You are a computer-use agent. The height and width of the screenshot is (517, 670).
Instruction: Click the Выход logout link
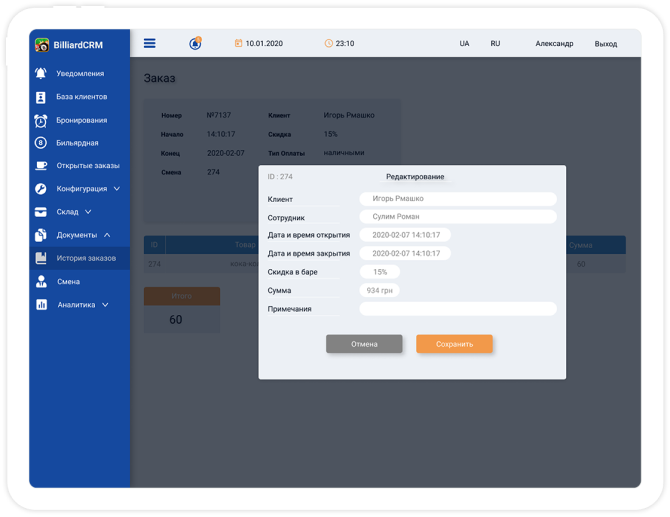tap(605, 44)
